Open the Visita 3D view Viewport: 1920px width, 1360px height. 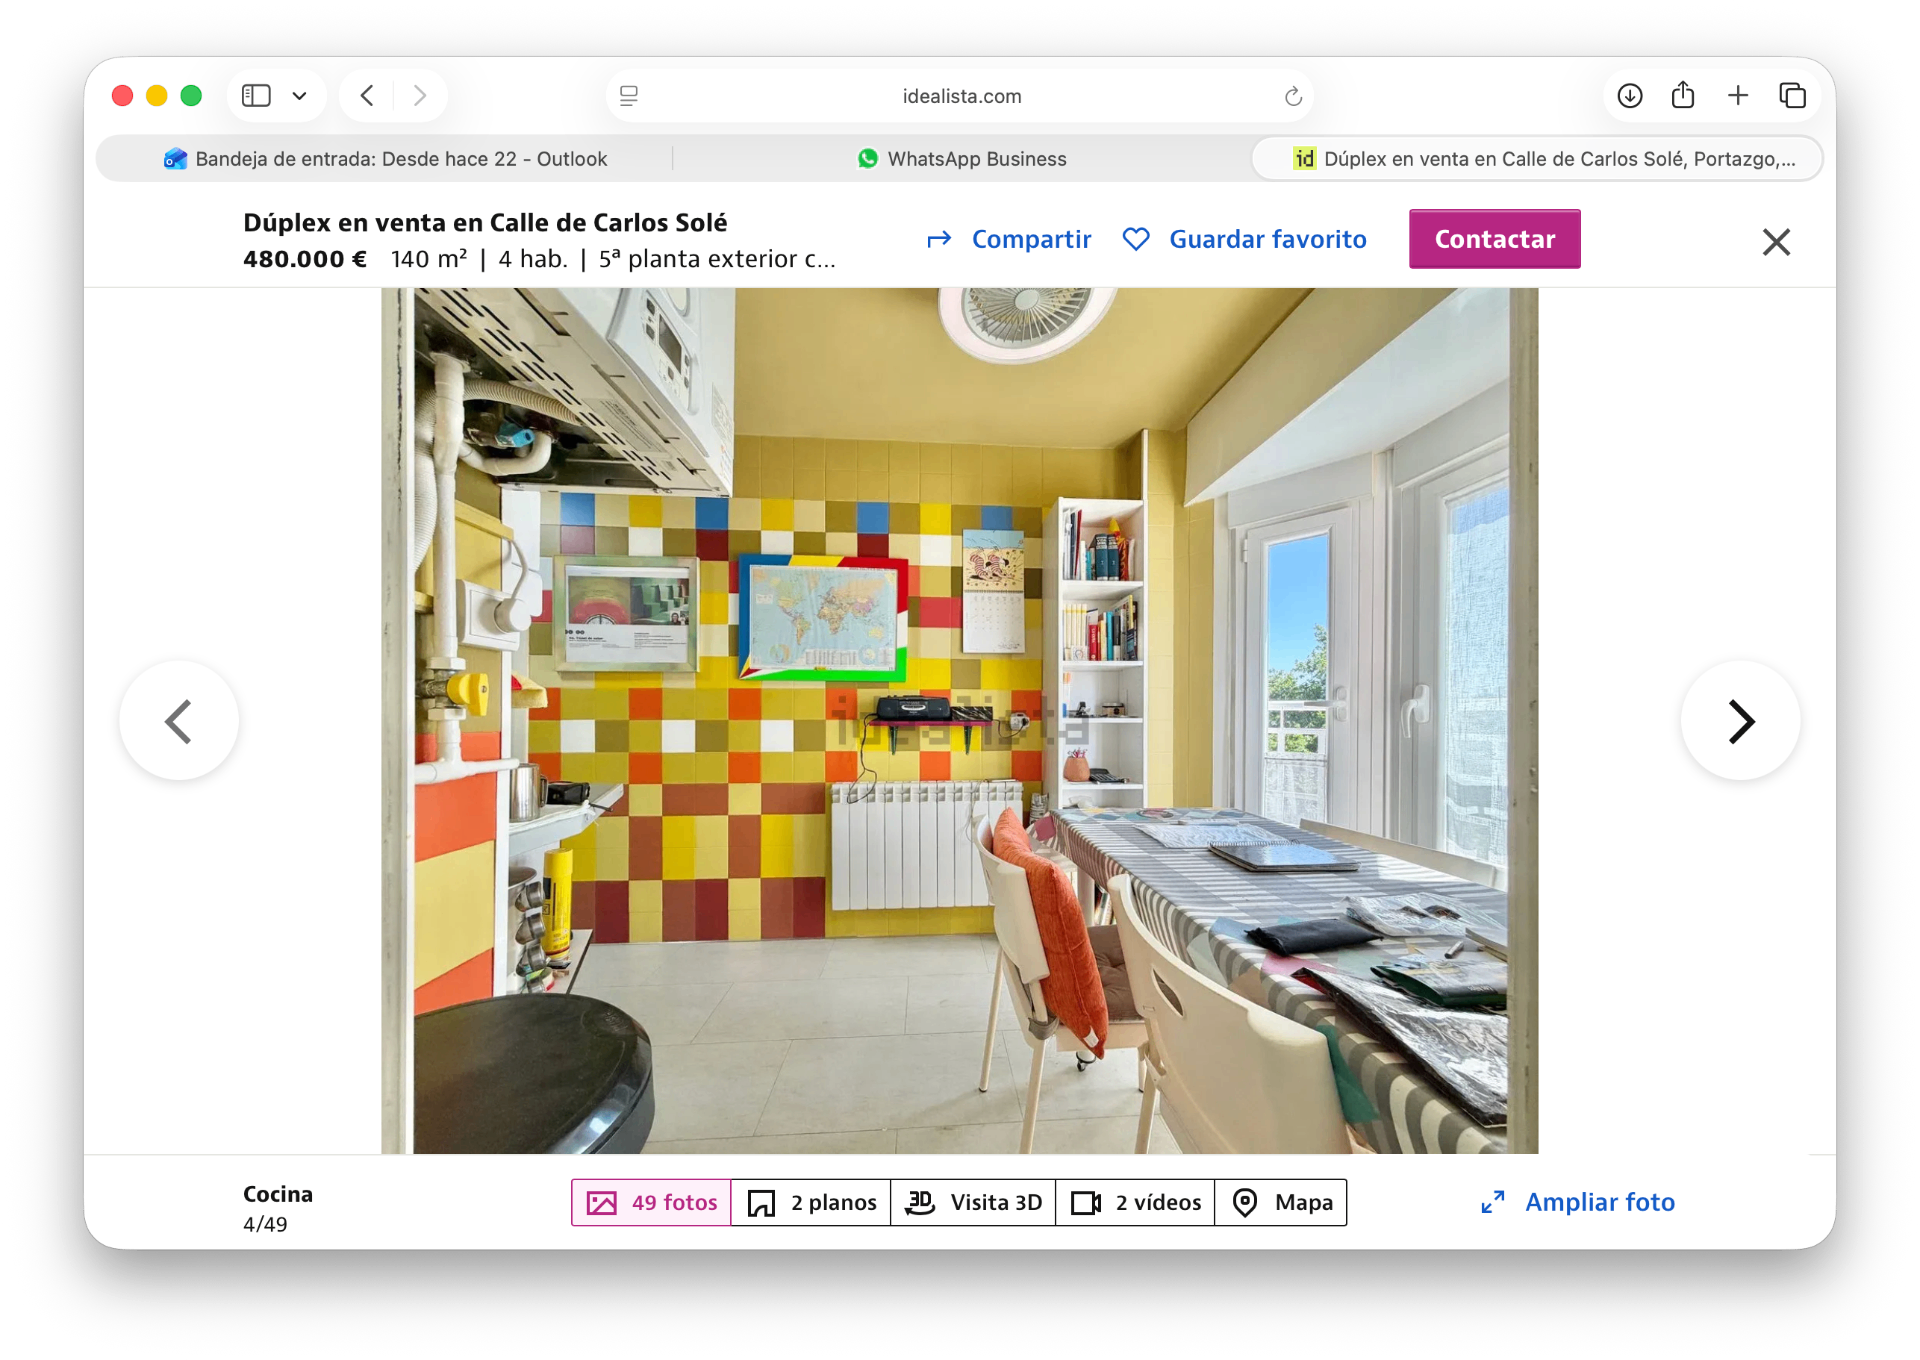tap(973, 1202)
